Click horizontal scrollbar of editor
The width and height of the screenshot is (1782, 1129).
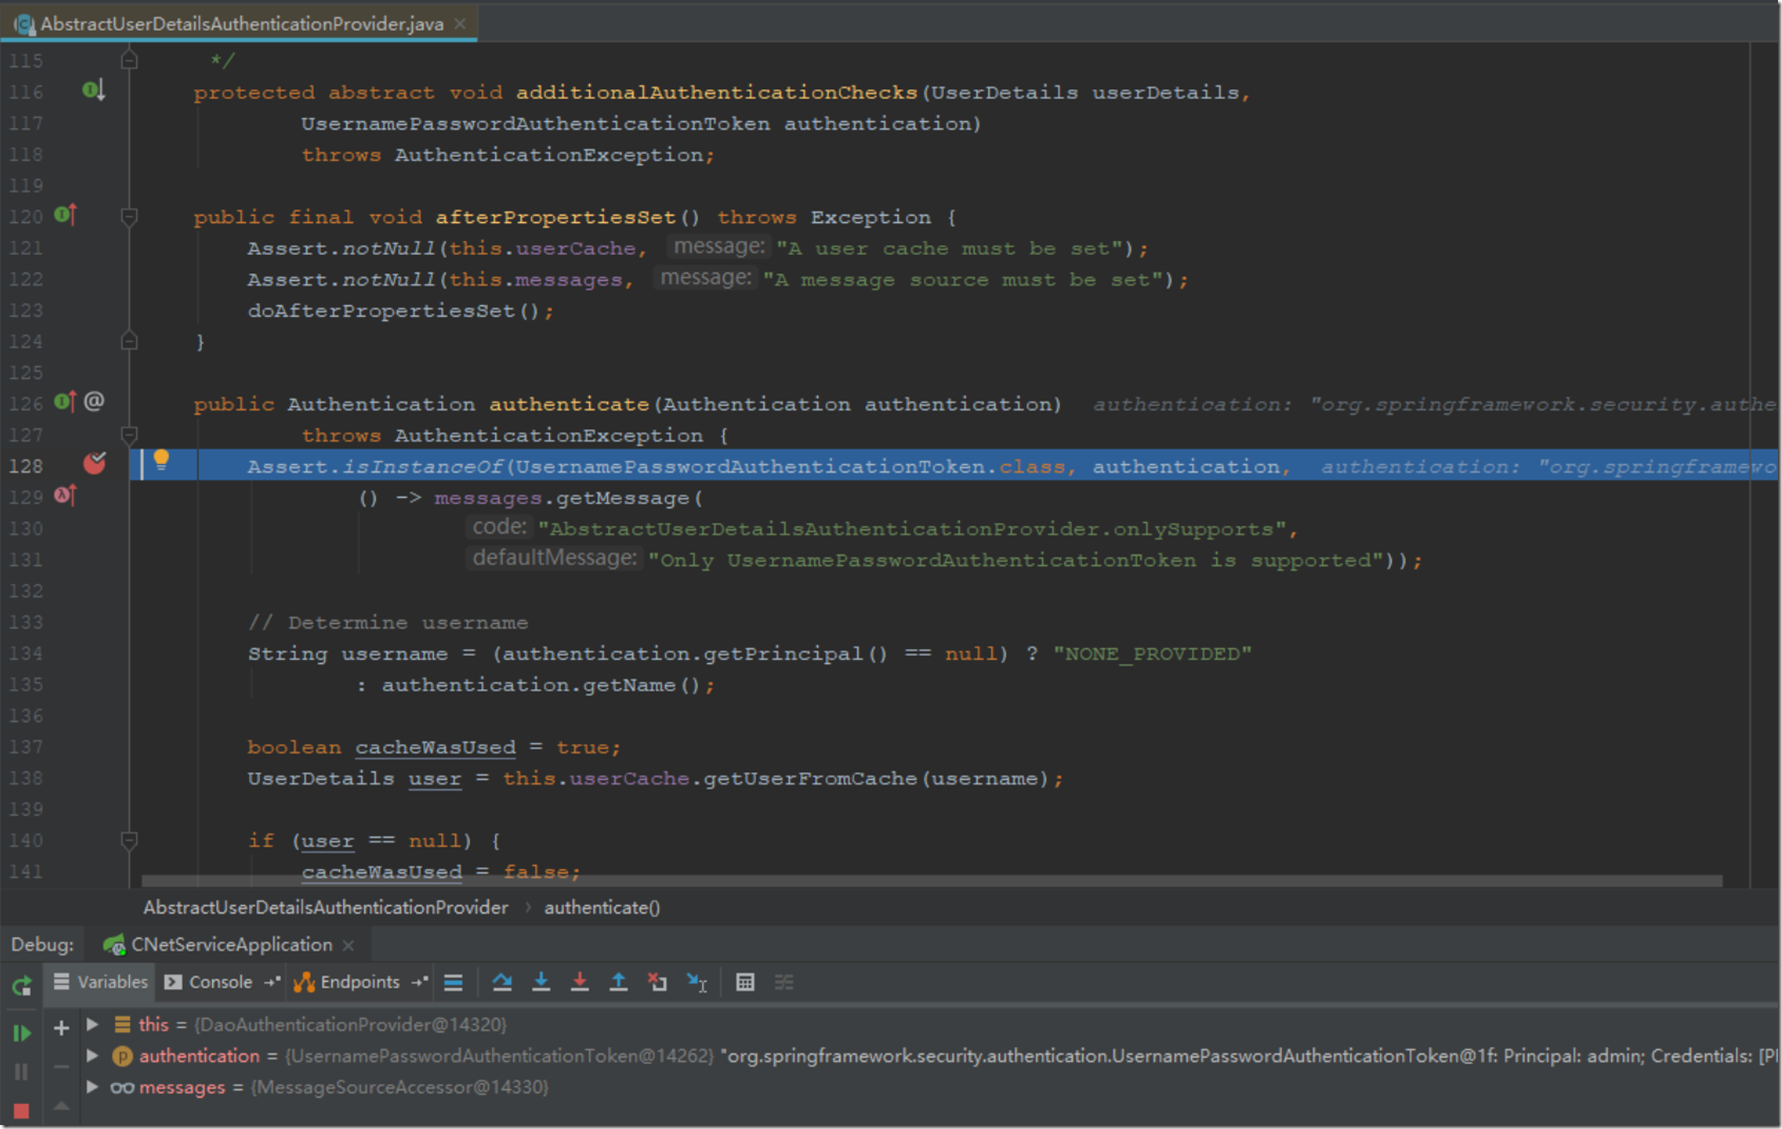point(932,881)
